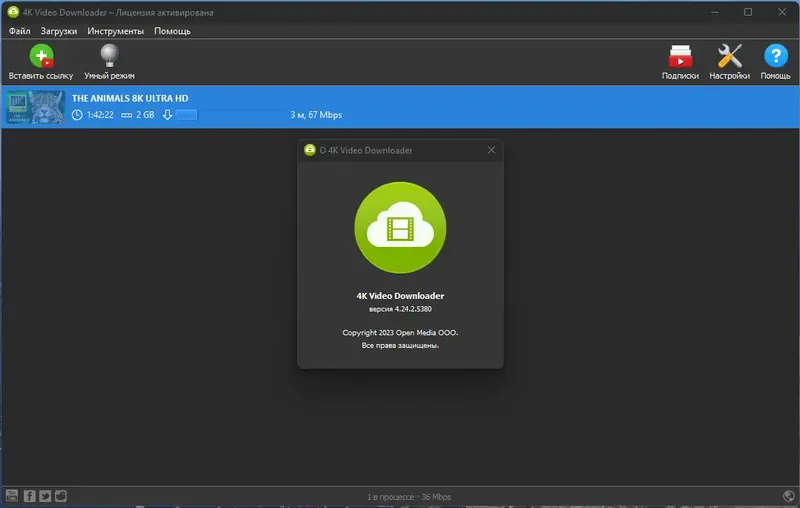Click the globe icon in status bar
The height and width of the screenshot is (508, 800).
pos(789,496)
